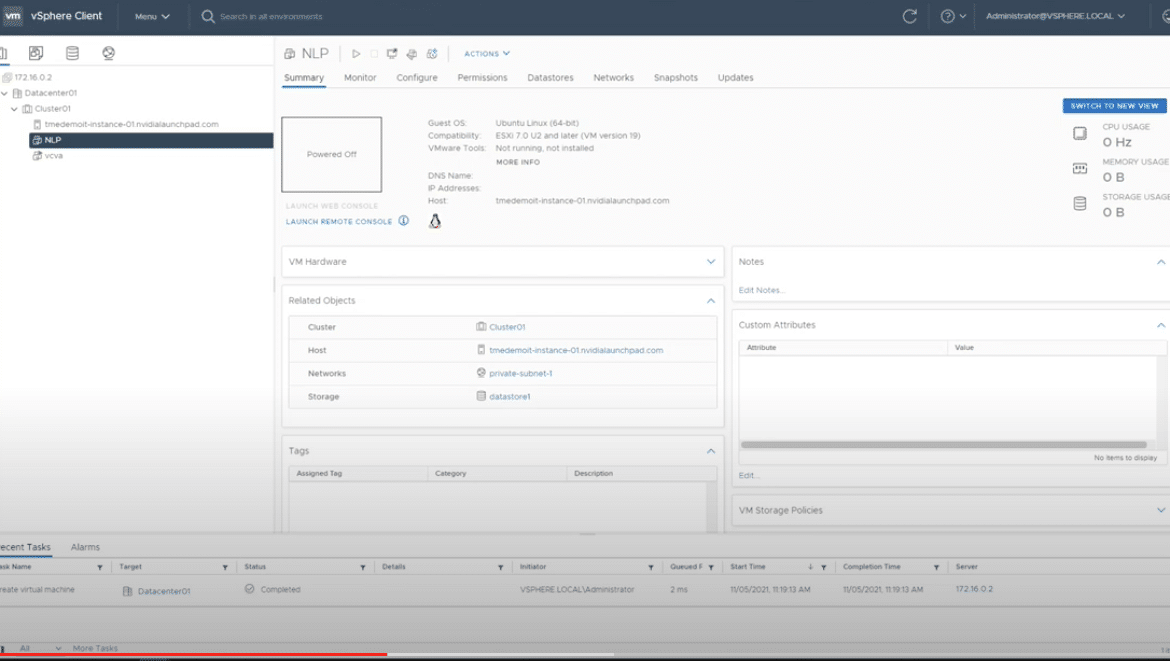Collapse the Tags panel
This screenshot has width=1170, height=661.
pyautogui.click(x=711, y=451)
